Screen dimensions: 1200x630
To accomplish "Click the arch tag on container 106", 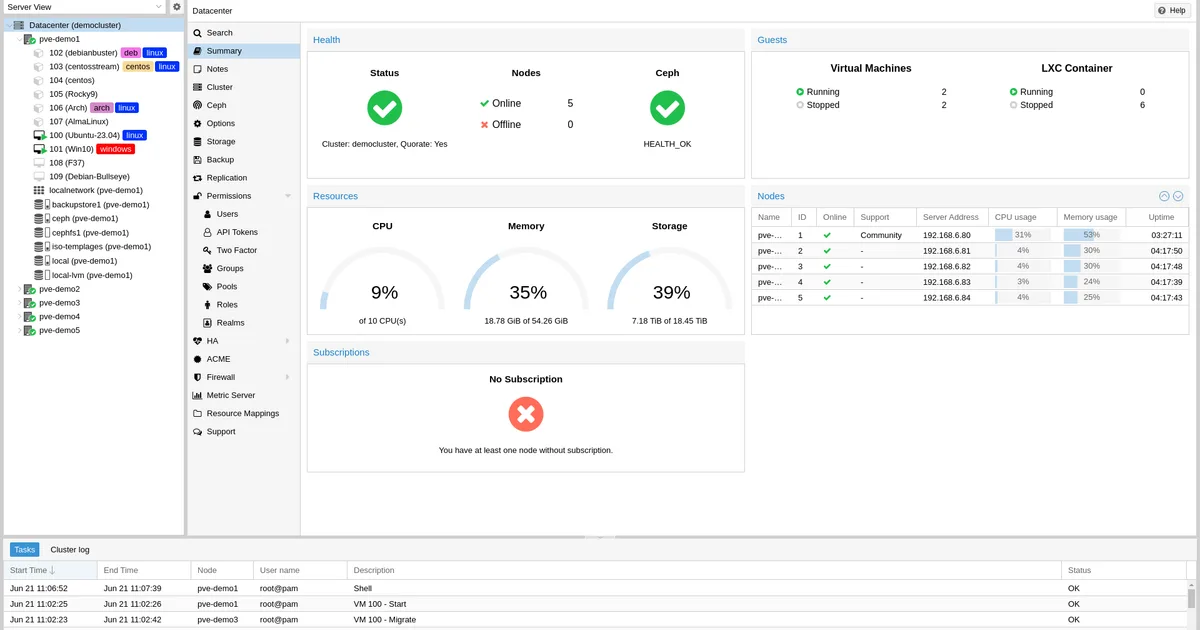I will 101,108.
